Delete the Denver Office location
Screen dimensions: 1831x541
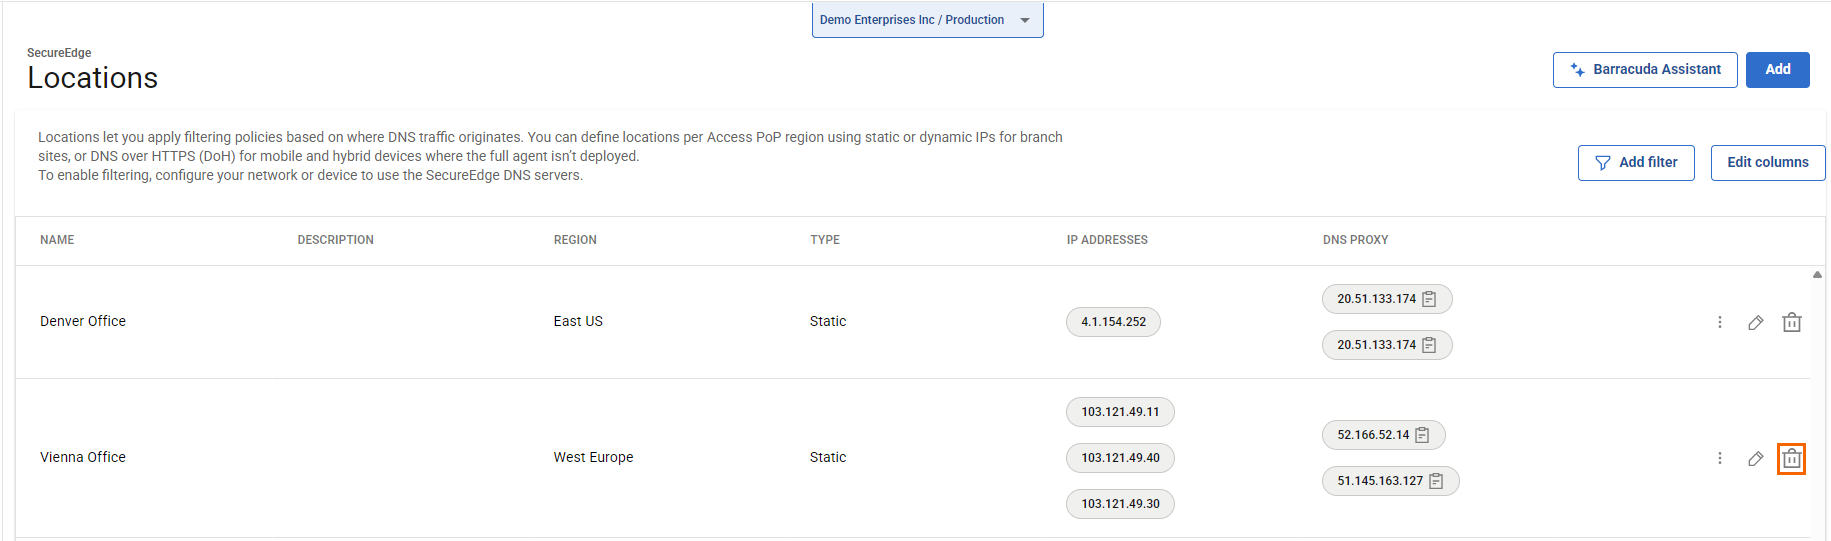click(1791, 322)
